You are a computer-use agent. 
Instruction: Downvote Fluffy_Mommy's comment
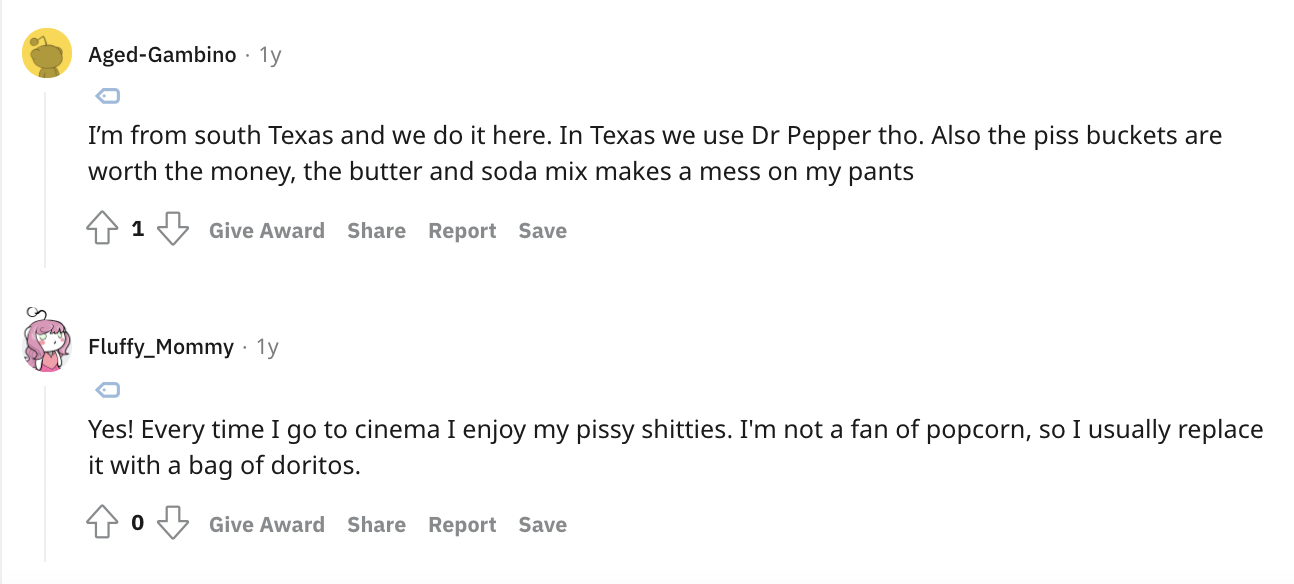coord(174,524)
